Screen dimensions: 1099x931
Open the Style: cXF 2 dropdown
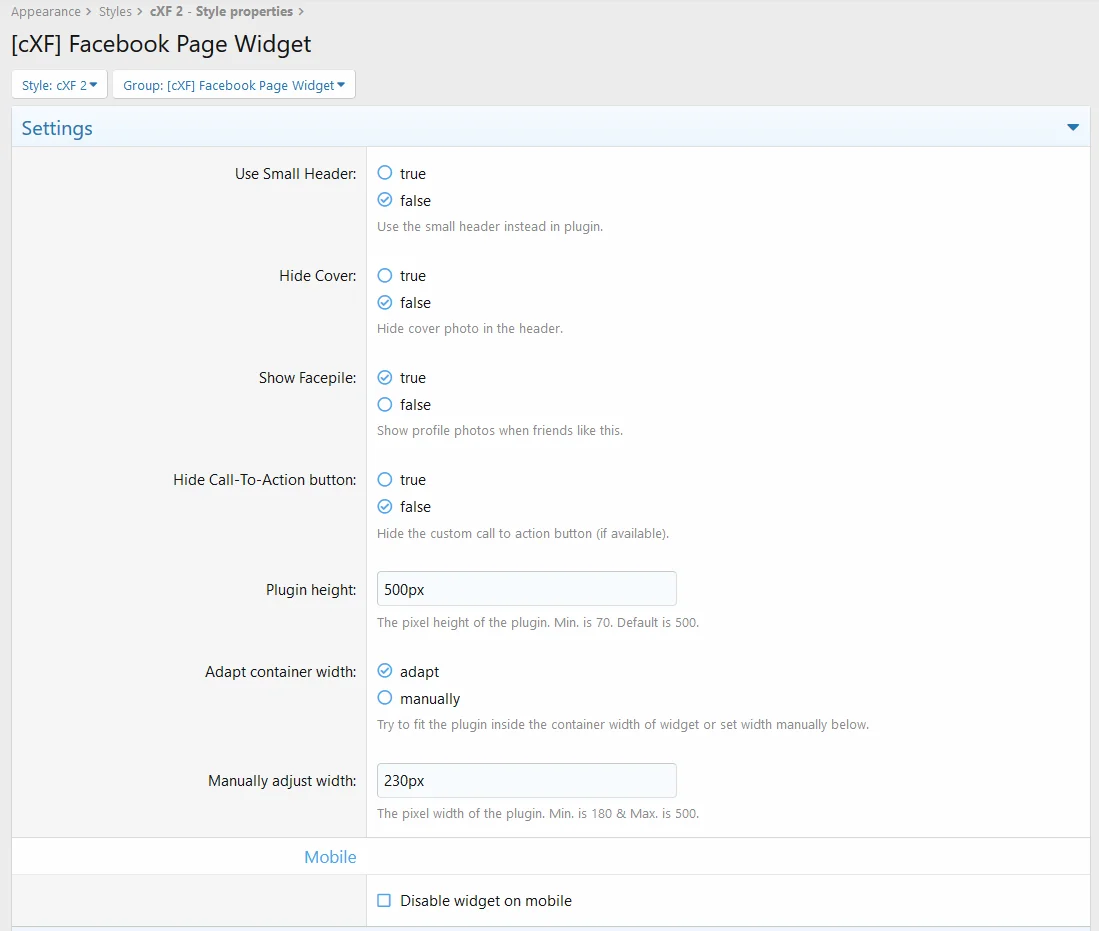tap(59, 85)
